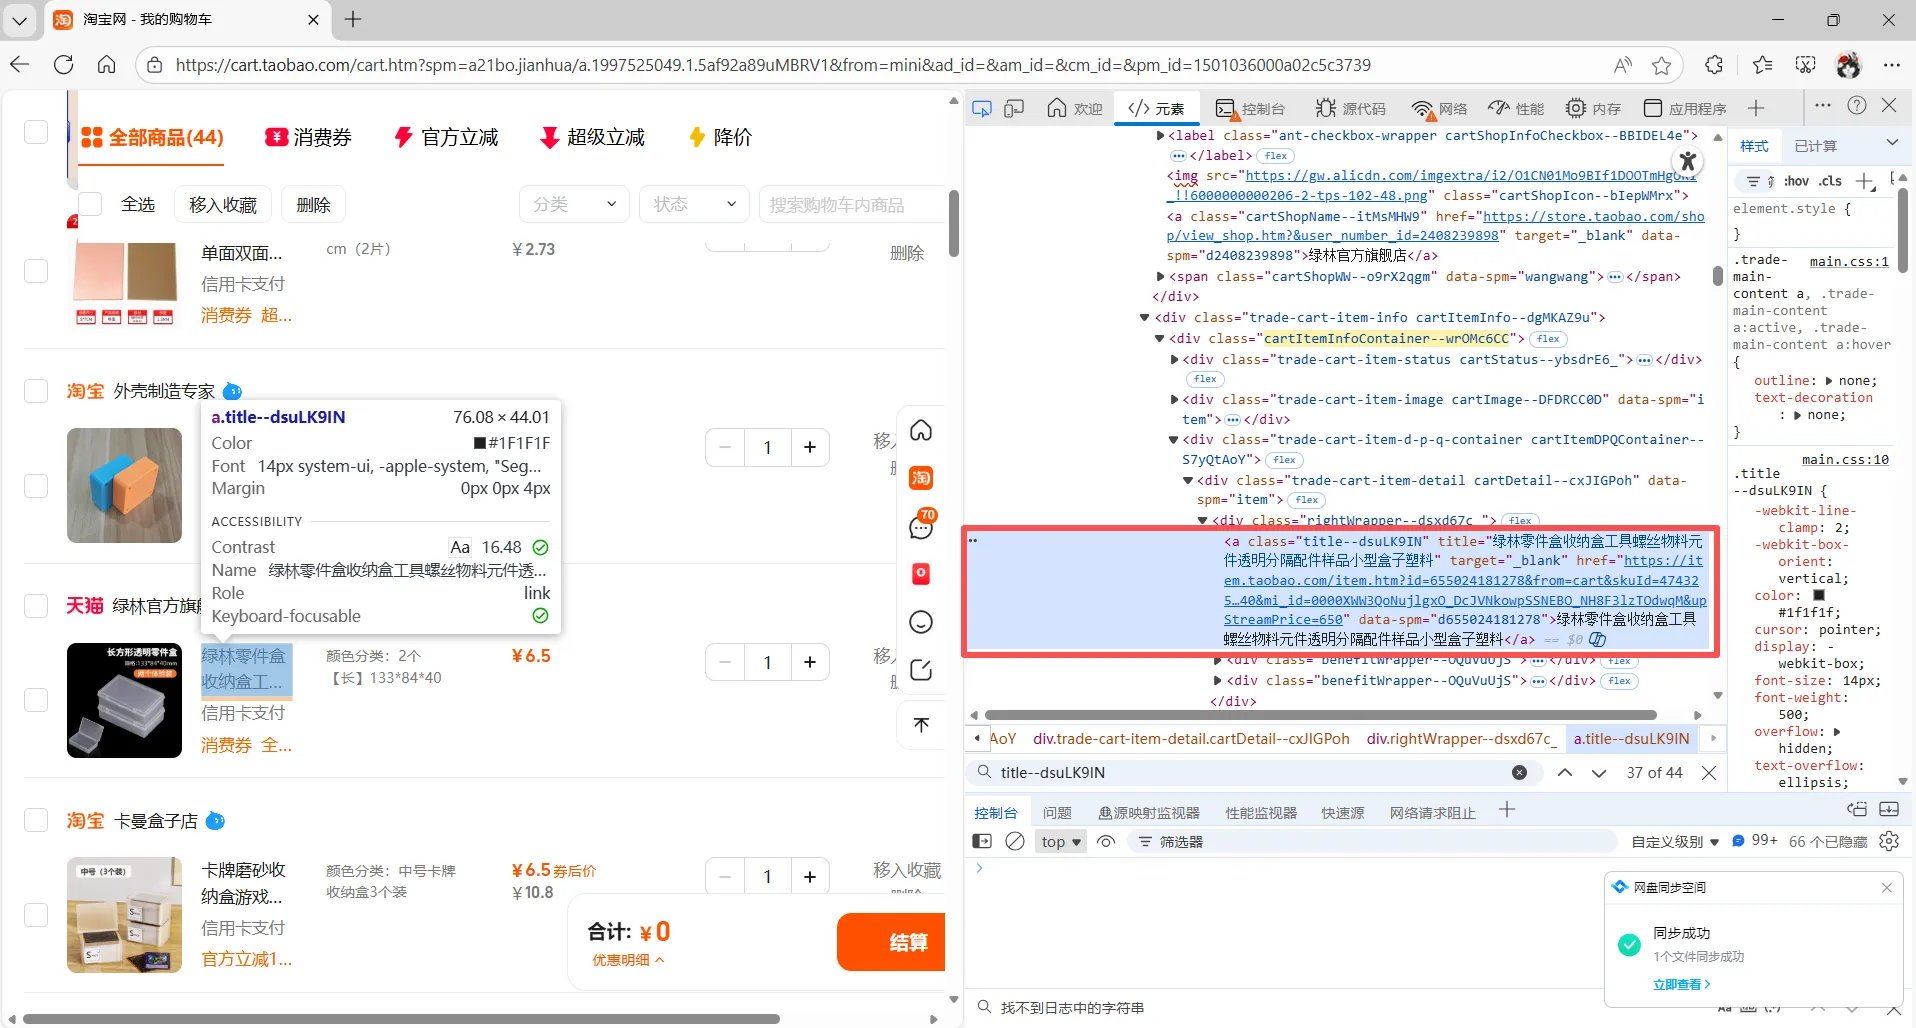1916x1028 pixels.
Task: Add this page to favorites
Action: coord(1662,65)
